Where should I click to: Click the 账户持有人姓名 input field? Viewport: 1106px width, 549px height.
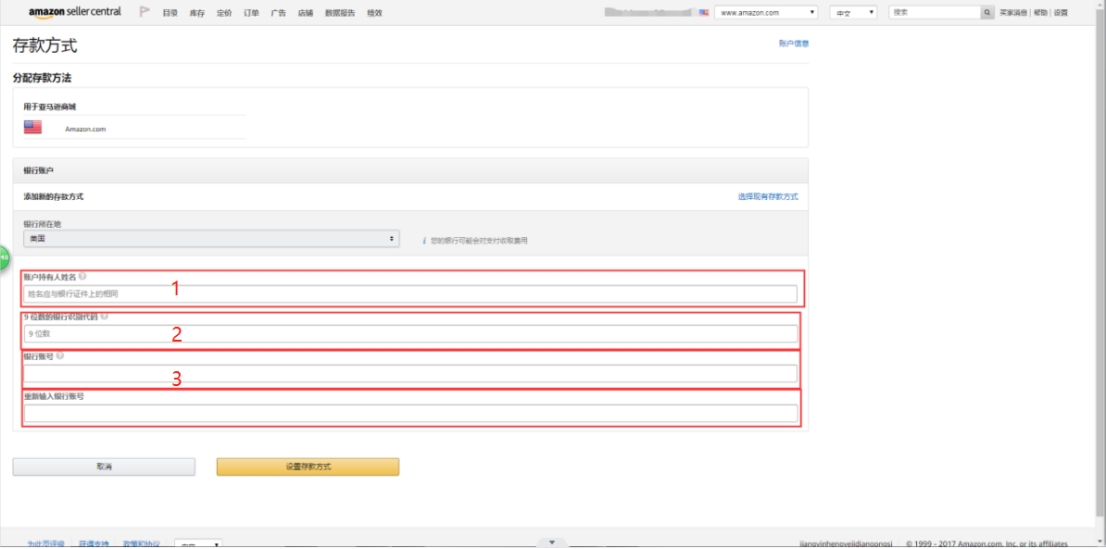coord(410,294)
